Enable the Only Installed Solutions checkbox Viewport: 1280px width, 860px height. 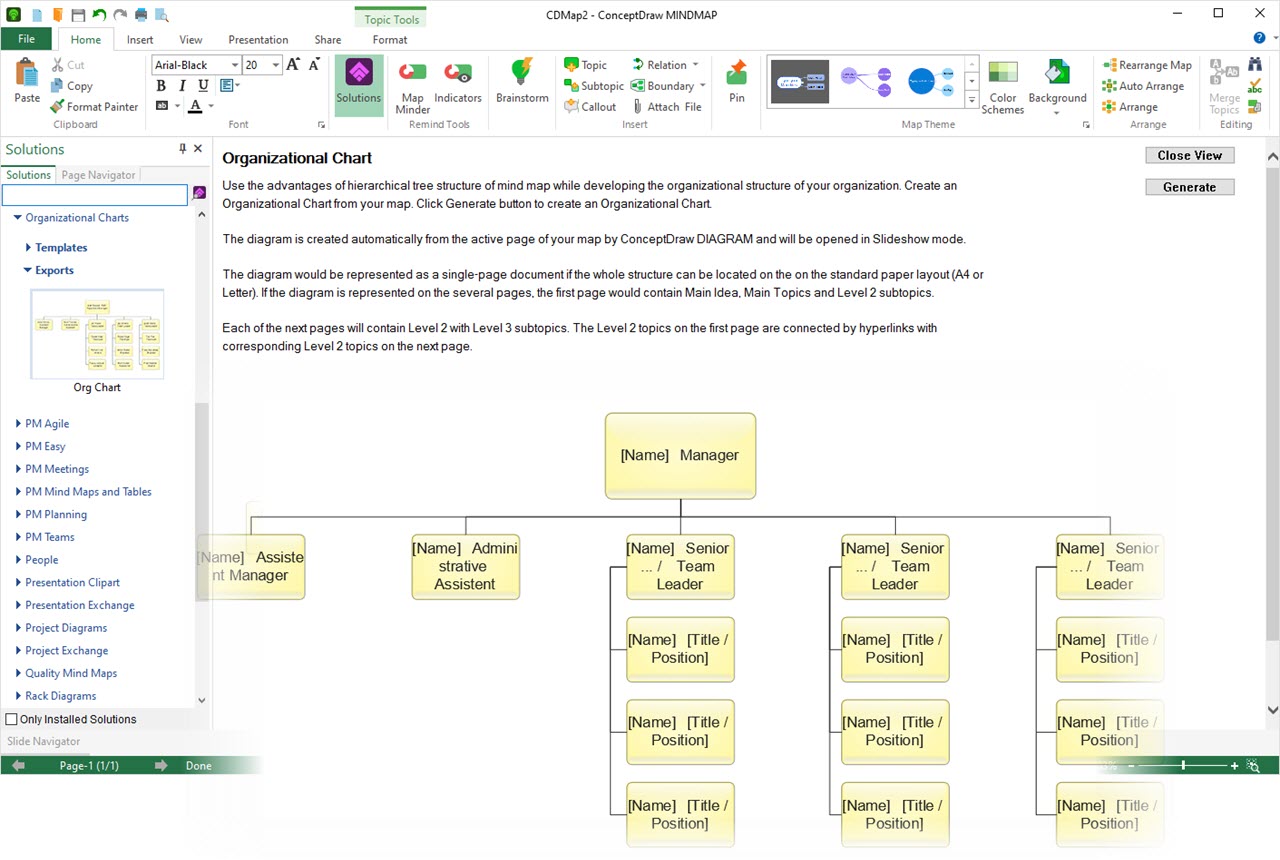point(12,719)
